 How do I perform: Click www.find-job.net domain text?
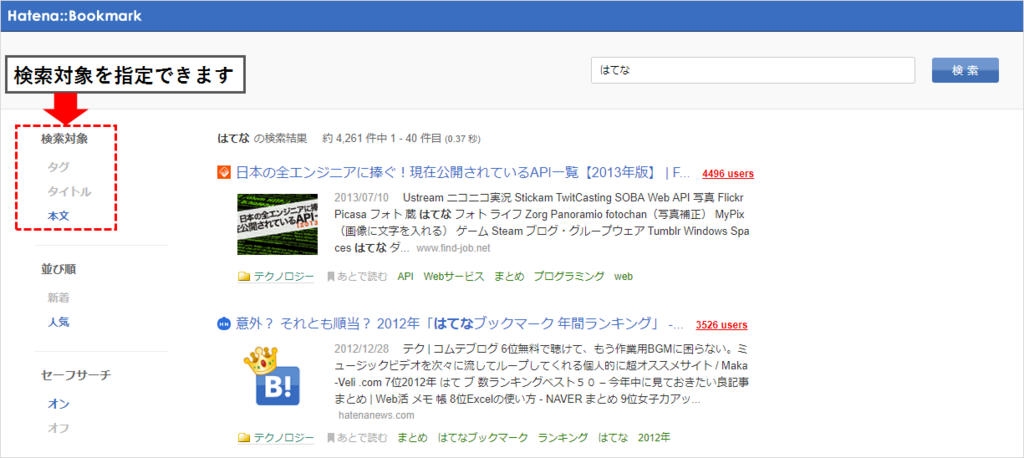pyautogui.click(x=453, y=248)
